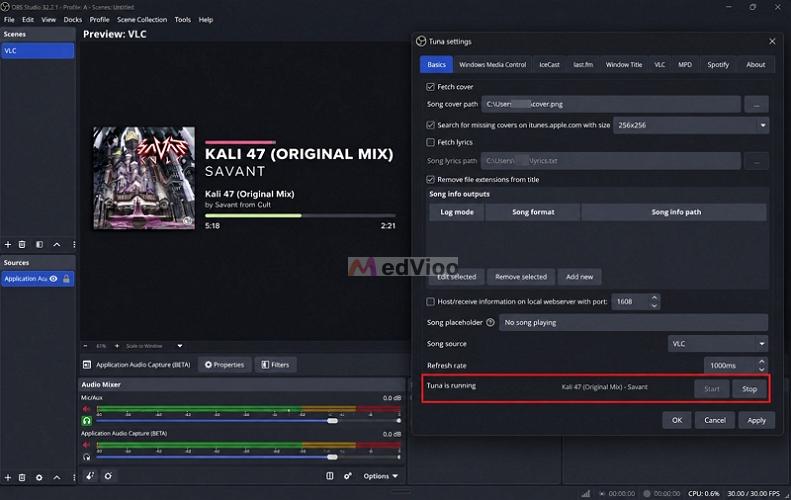Enable Fetch lyrics checkbox

point(430,142)
